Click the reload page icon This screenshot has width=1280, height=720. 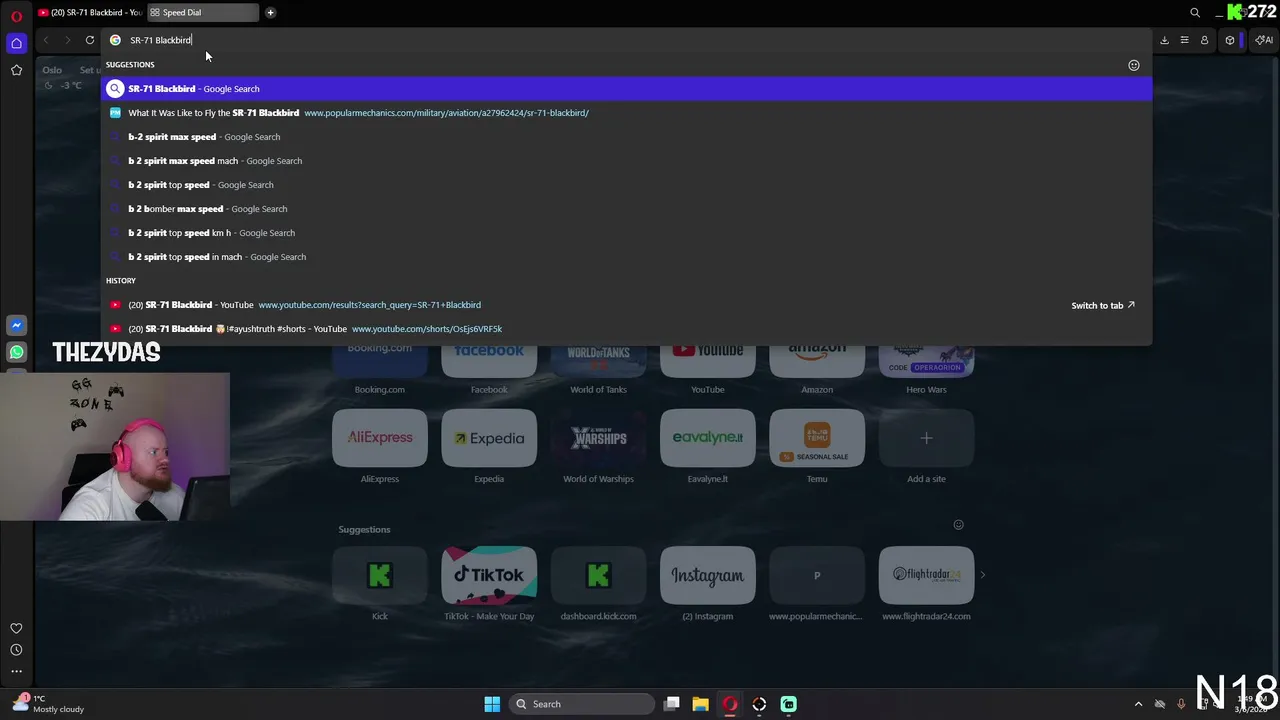click(90, 40)
